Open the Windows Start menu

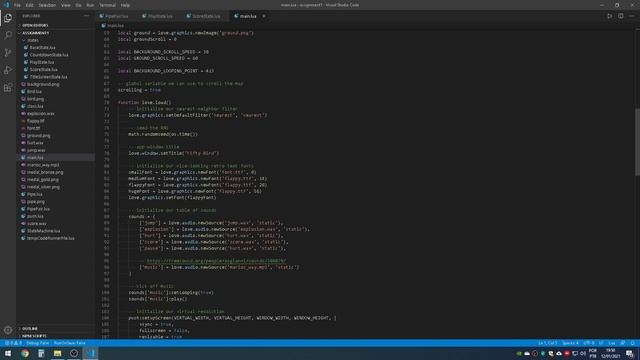(8, 353)
